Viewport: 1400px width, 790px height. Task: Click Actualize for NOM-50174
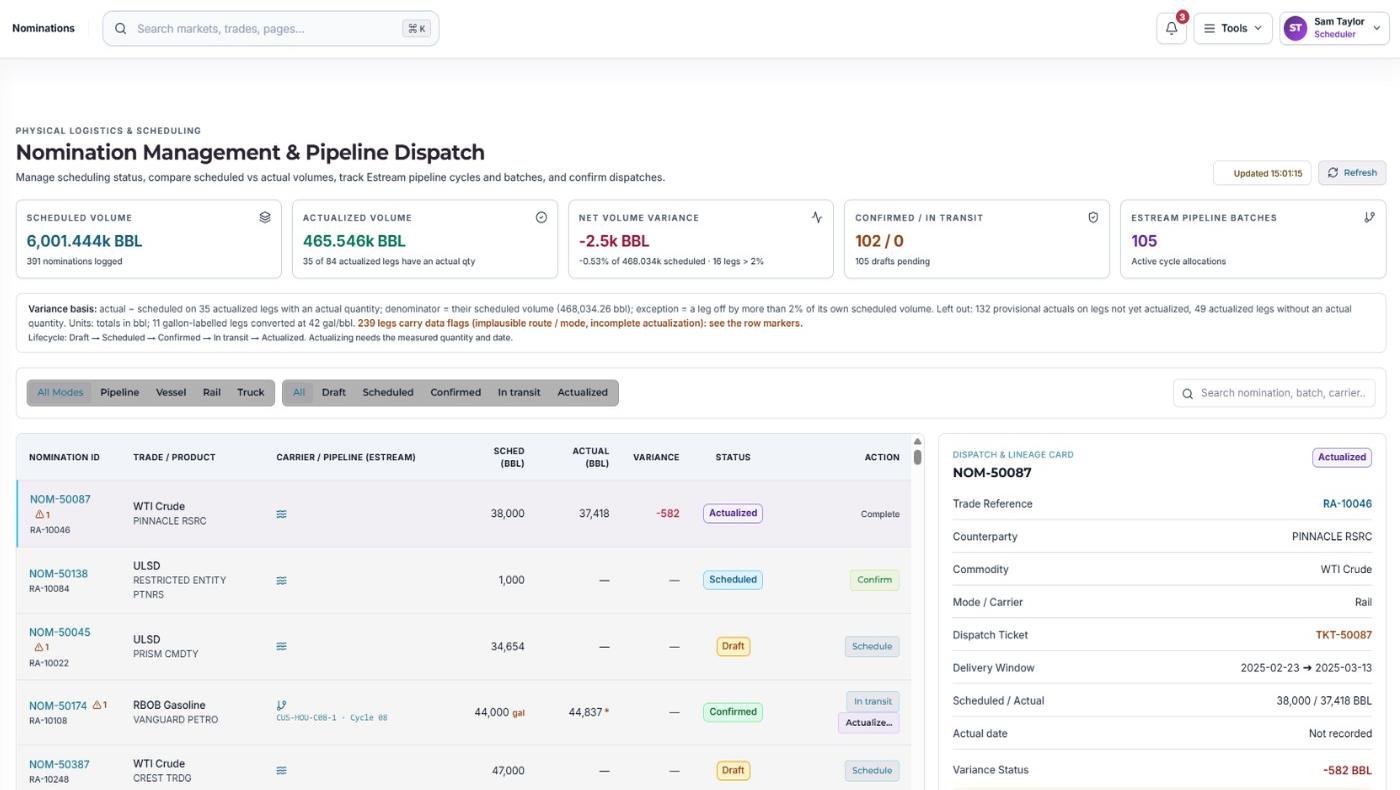click(869, 722)
